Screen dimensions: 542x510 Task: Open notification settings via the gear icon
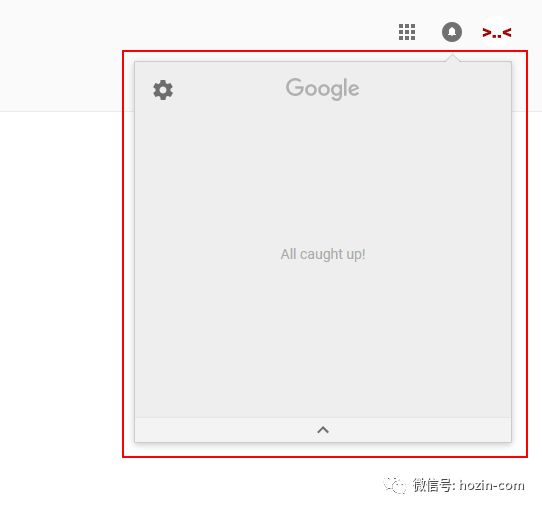[x=163, y=90]
